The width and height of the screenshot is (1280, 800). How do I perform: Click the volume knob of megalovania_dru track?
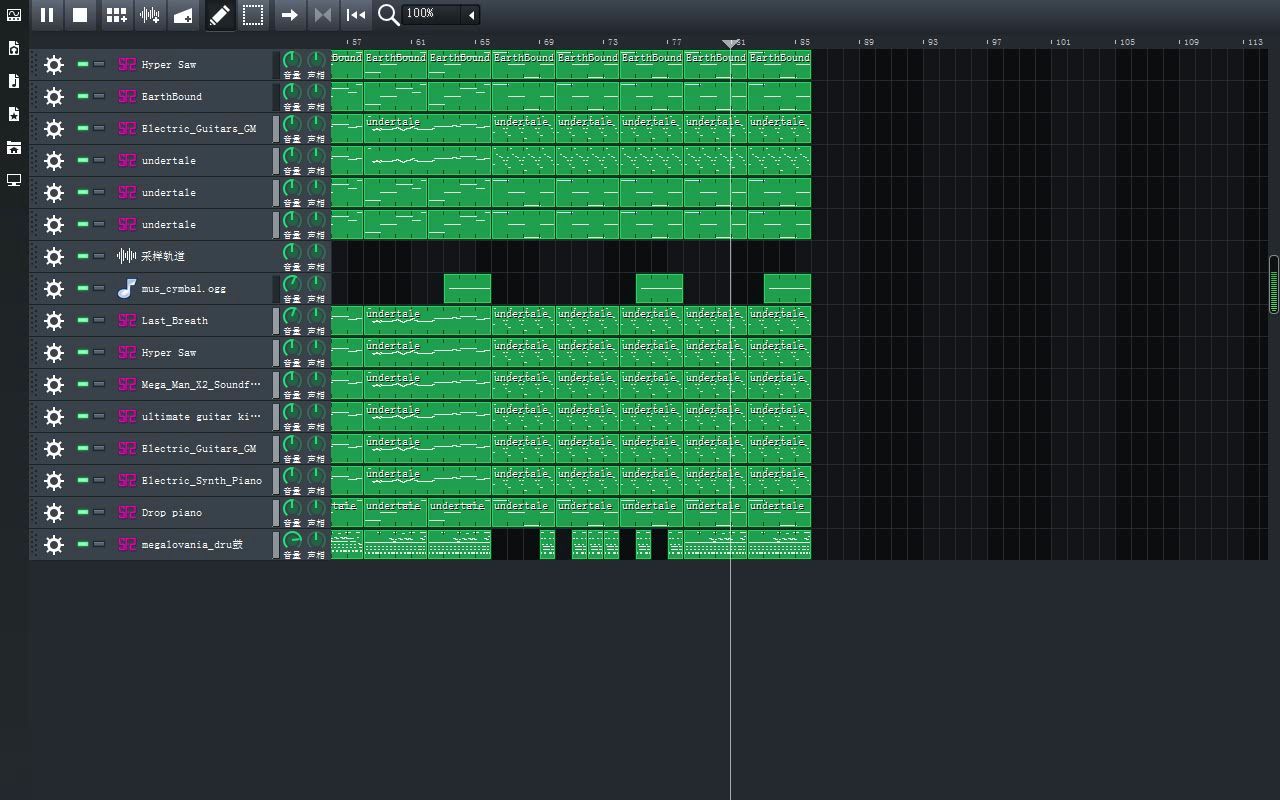[x=292, y=540]
